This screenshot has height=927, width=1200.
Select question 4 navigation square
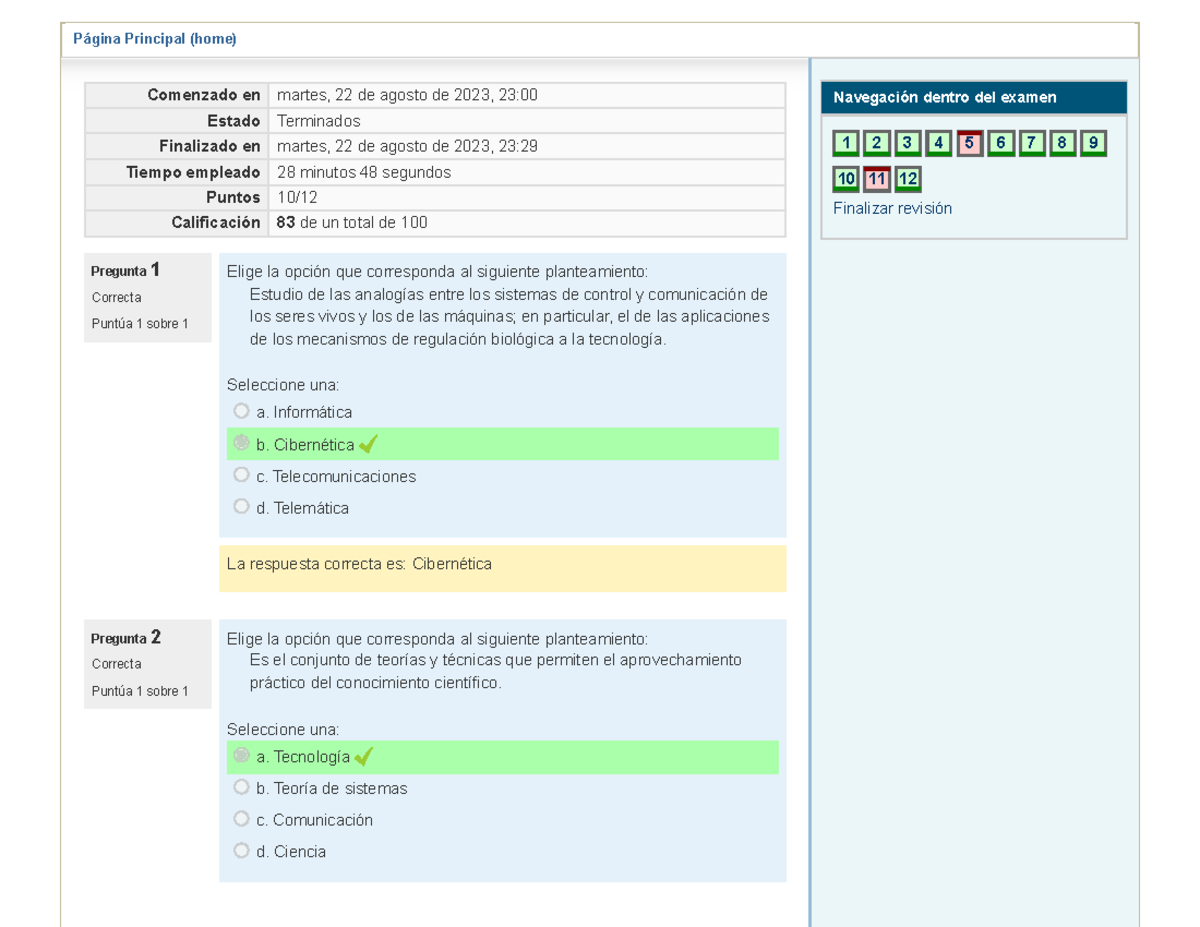tap(938, 143)
